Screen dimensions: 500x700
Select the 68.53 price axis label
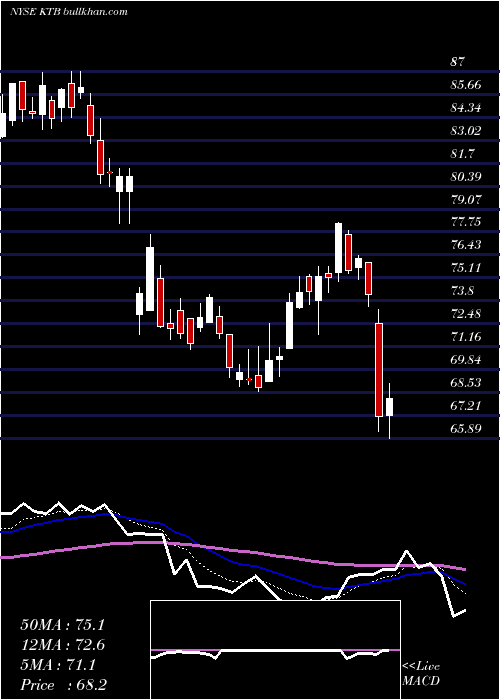point(467,383)
